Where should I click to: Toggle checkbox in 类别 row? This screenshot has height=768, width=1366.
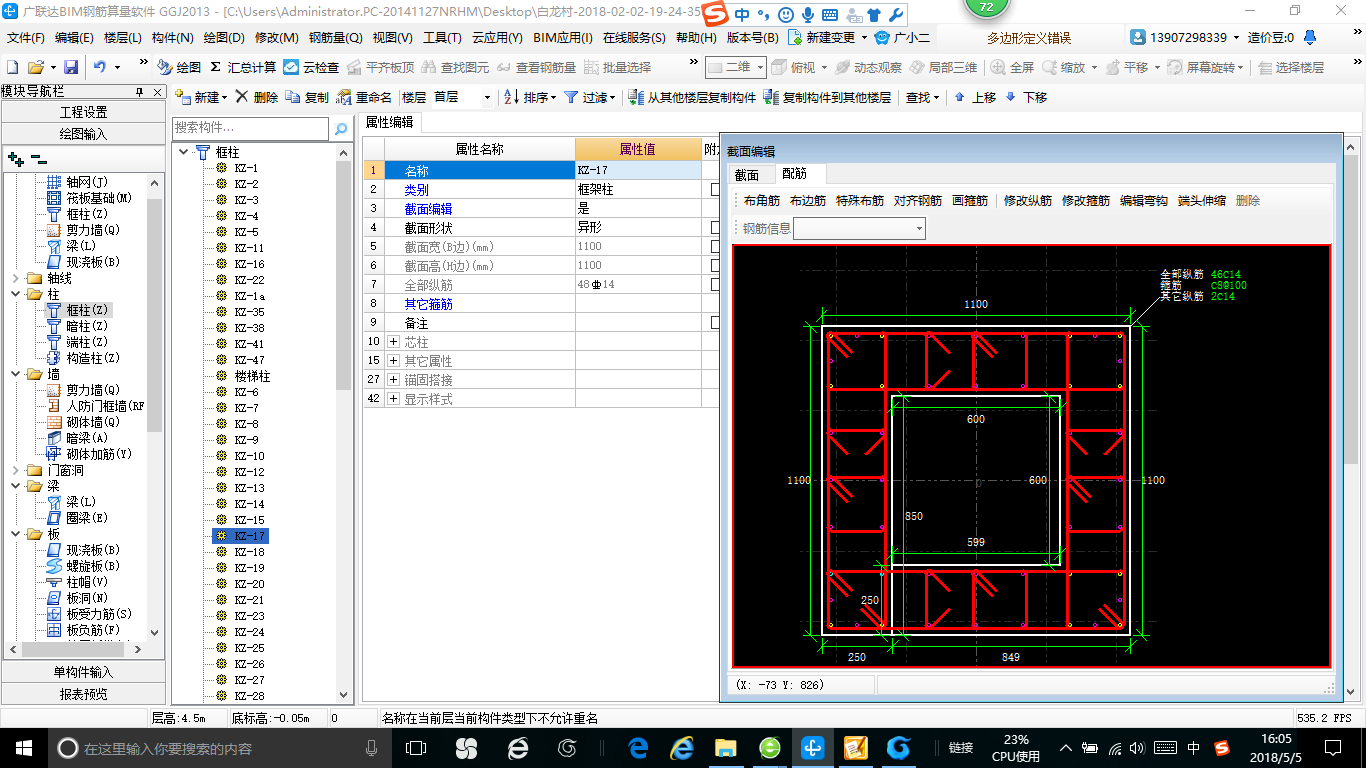(716, 189)
